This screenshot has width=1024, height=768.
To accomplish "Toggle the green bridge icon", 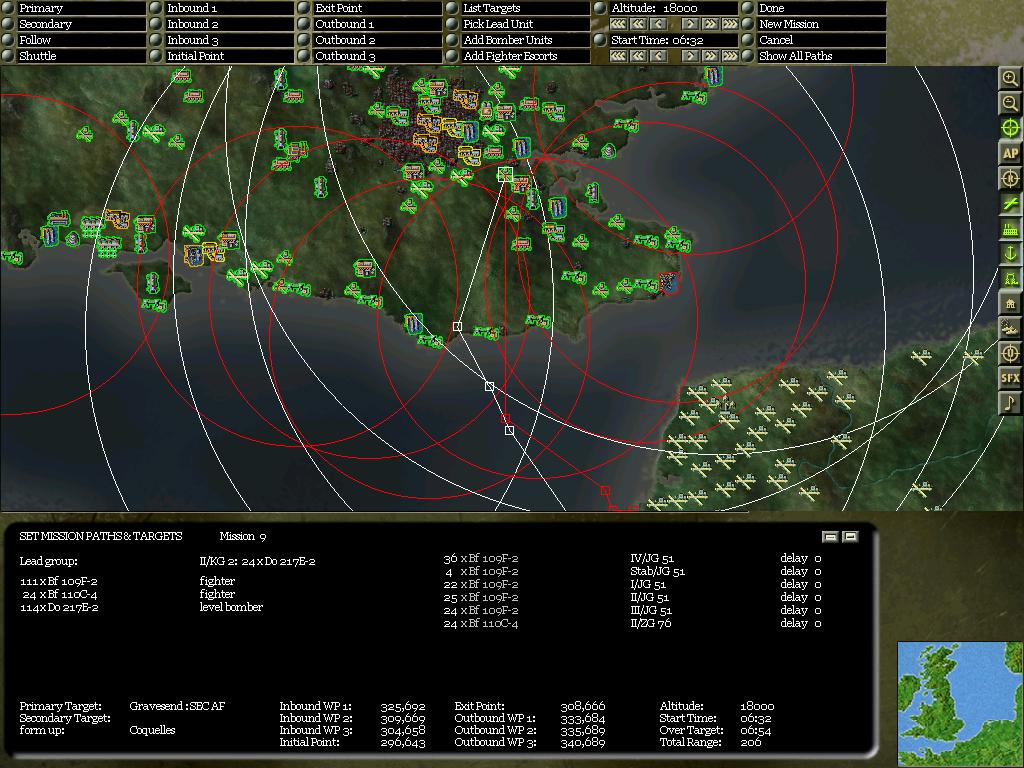I will [1010, 278].
